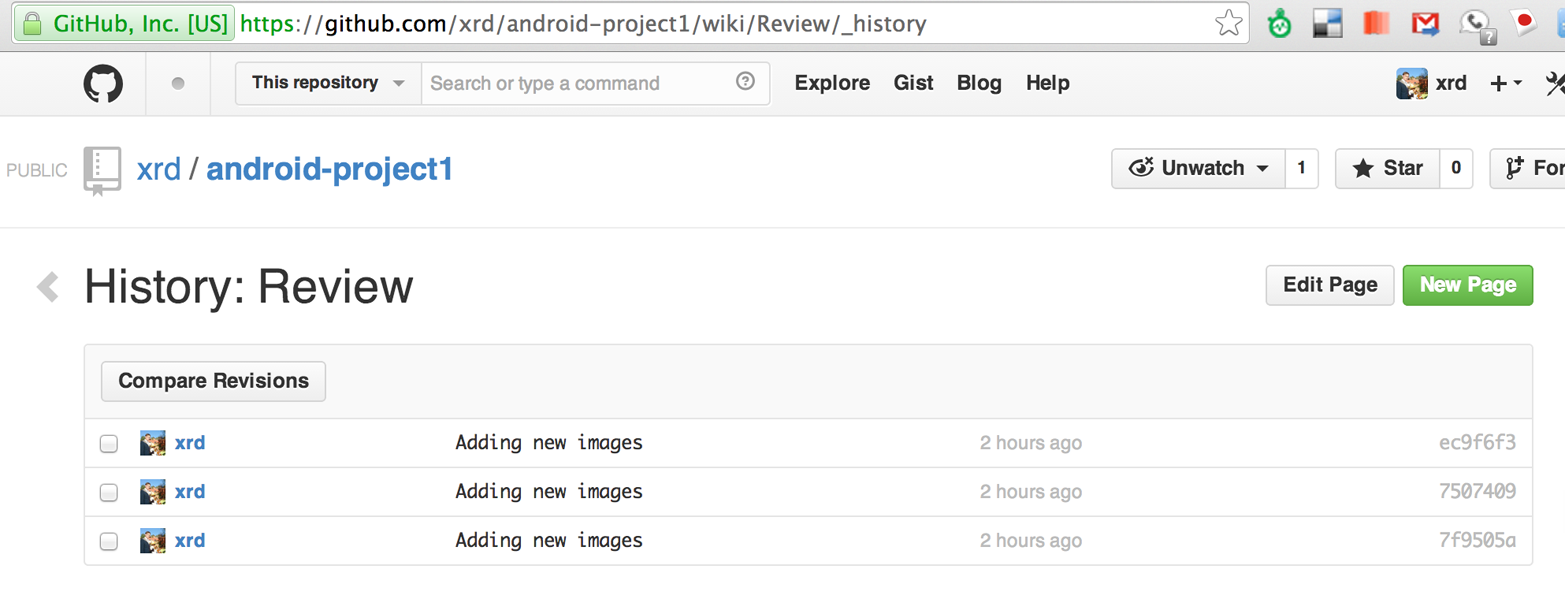Select the checkbox for revision 7507409

click(x=109, y=492)
